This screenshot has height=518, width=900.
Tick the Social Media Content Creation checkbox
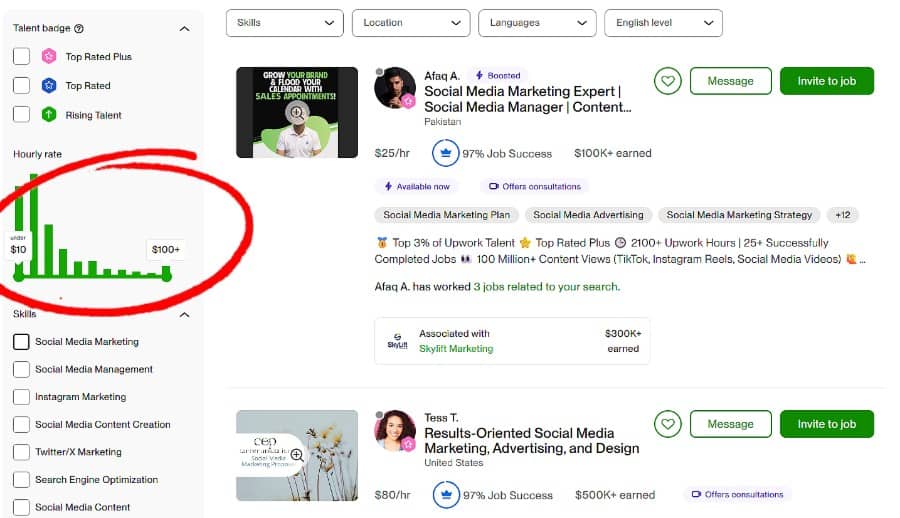tap(21, 424)
